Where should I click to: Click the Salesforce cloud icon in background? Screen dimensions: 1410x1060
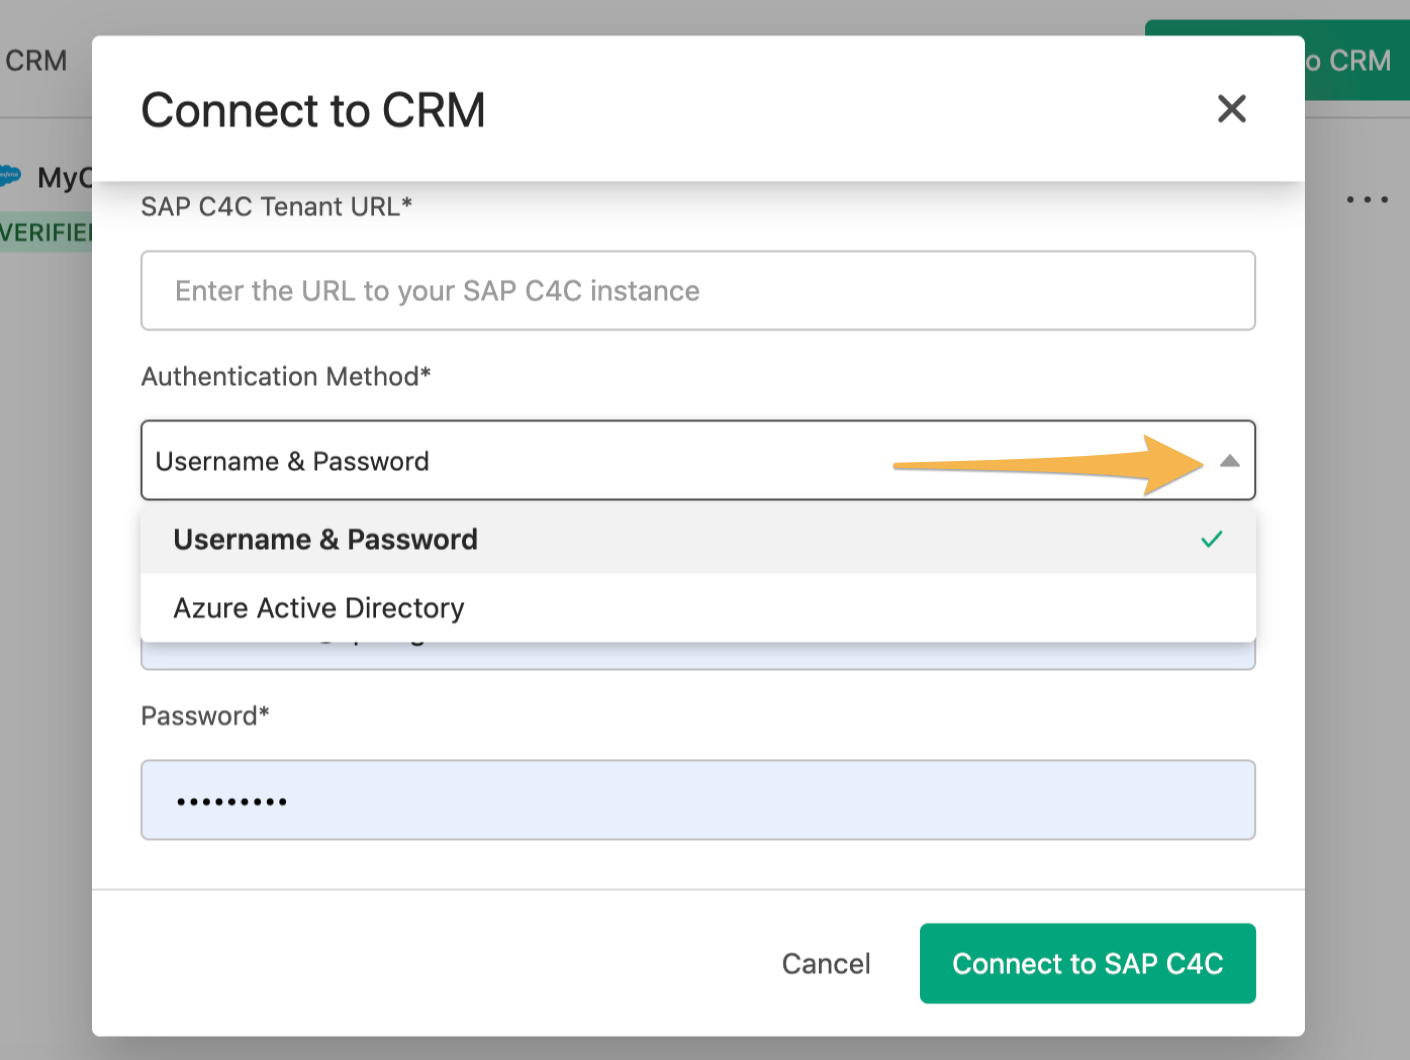[9, 175]
